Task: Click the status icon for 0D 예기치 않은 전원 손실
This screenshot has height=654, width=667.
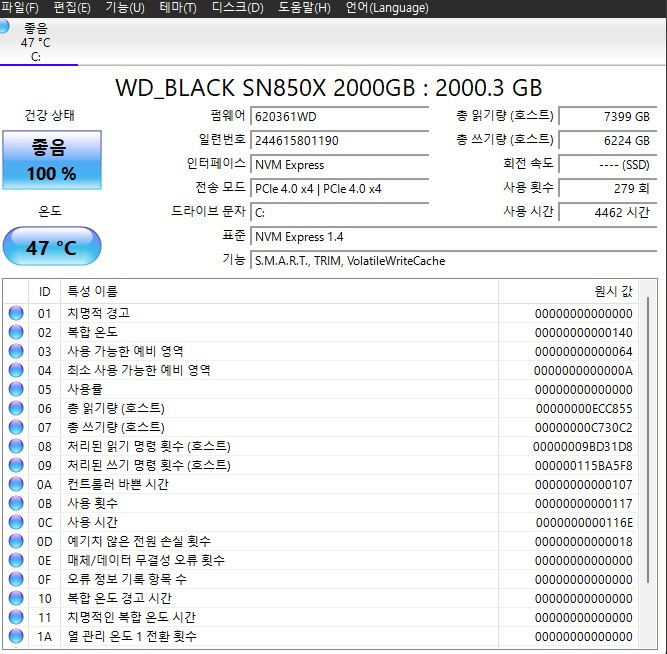Action: pyautogui.click(x=16, y=541)
